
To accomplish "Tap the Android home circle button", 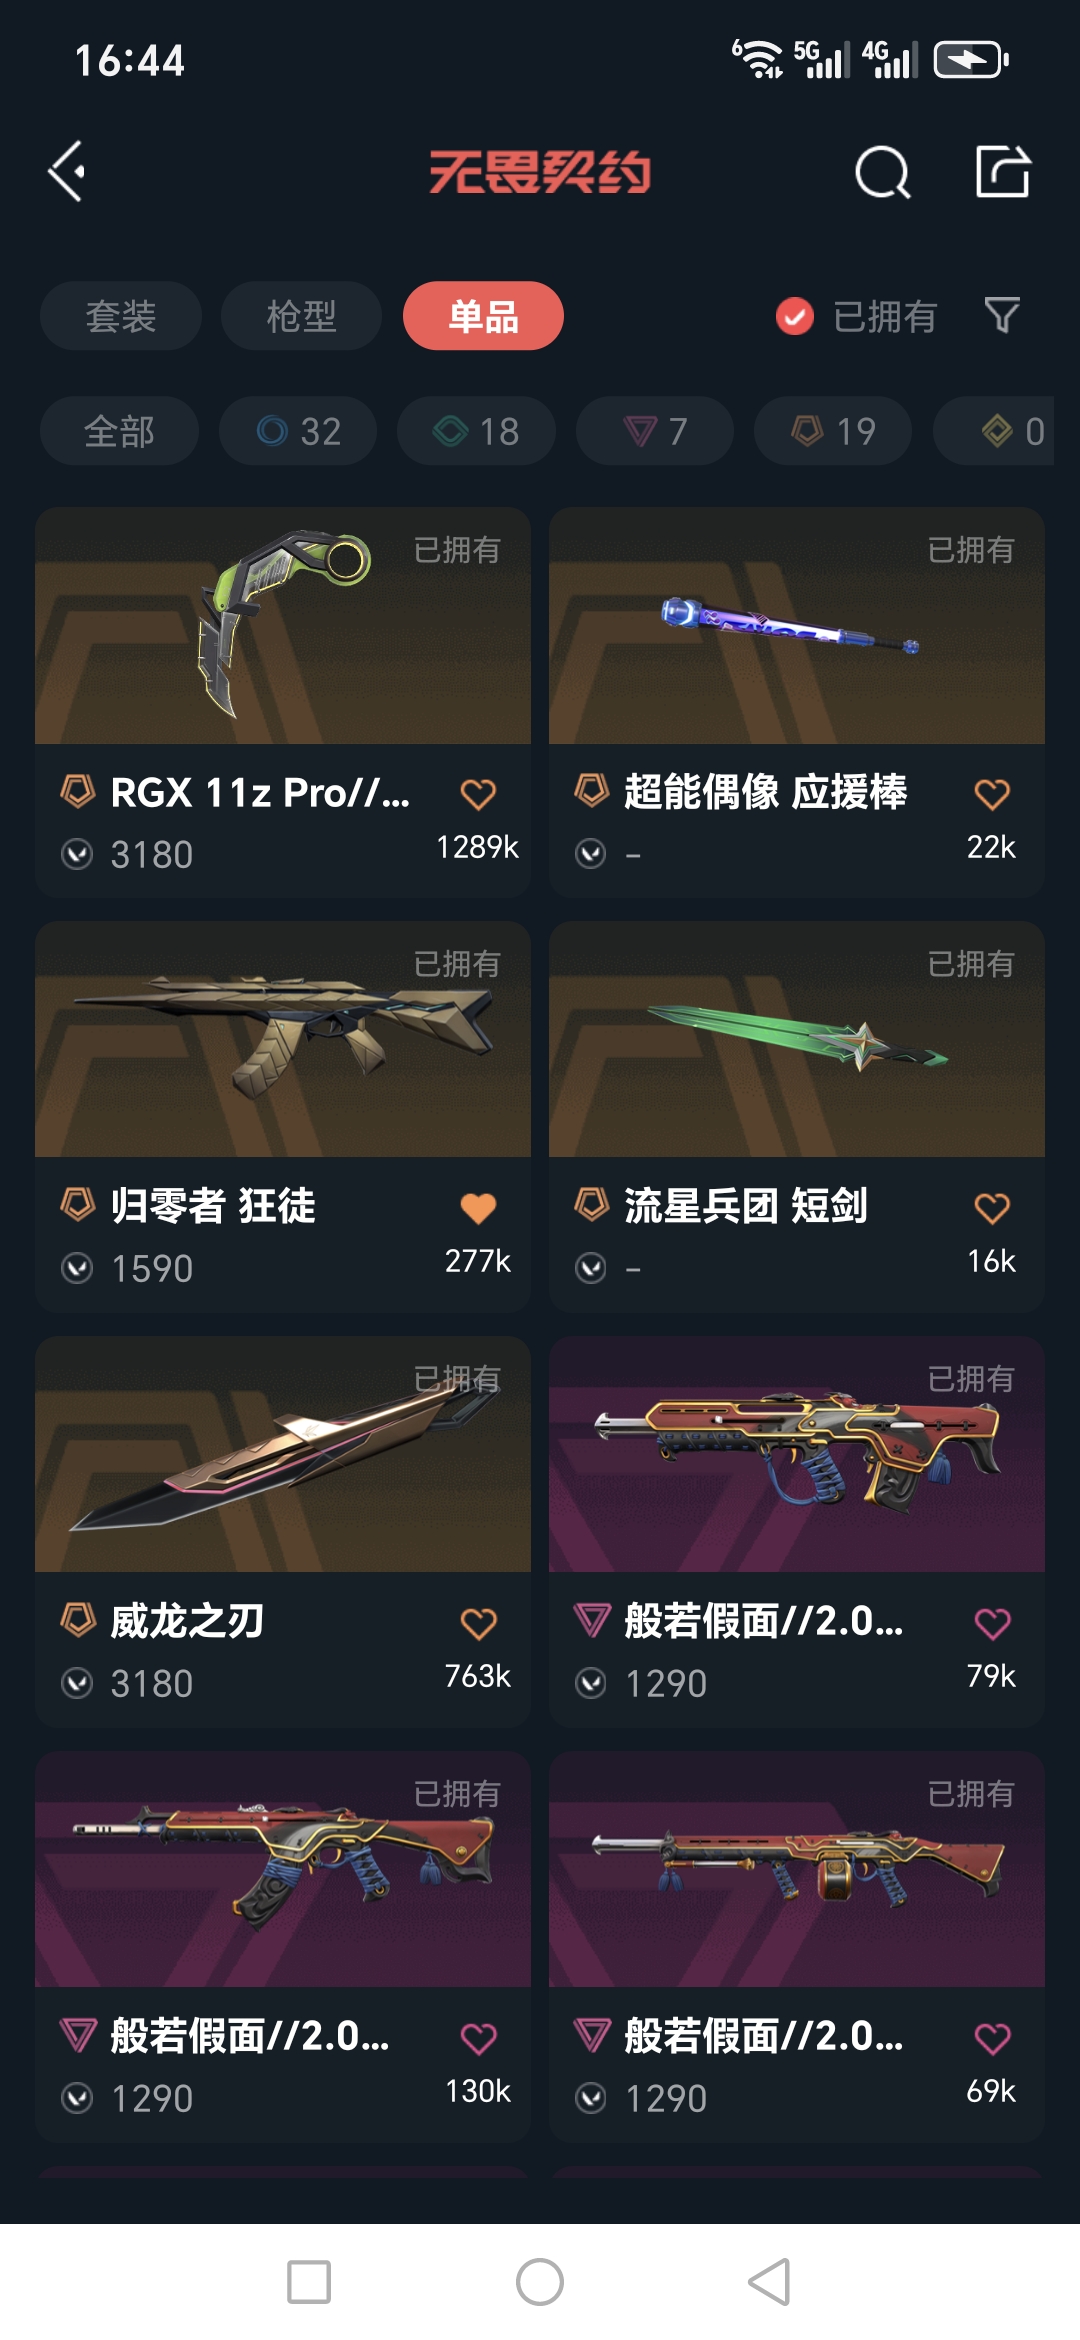I will pyautogui.click(x=540, y=2282).
